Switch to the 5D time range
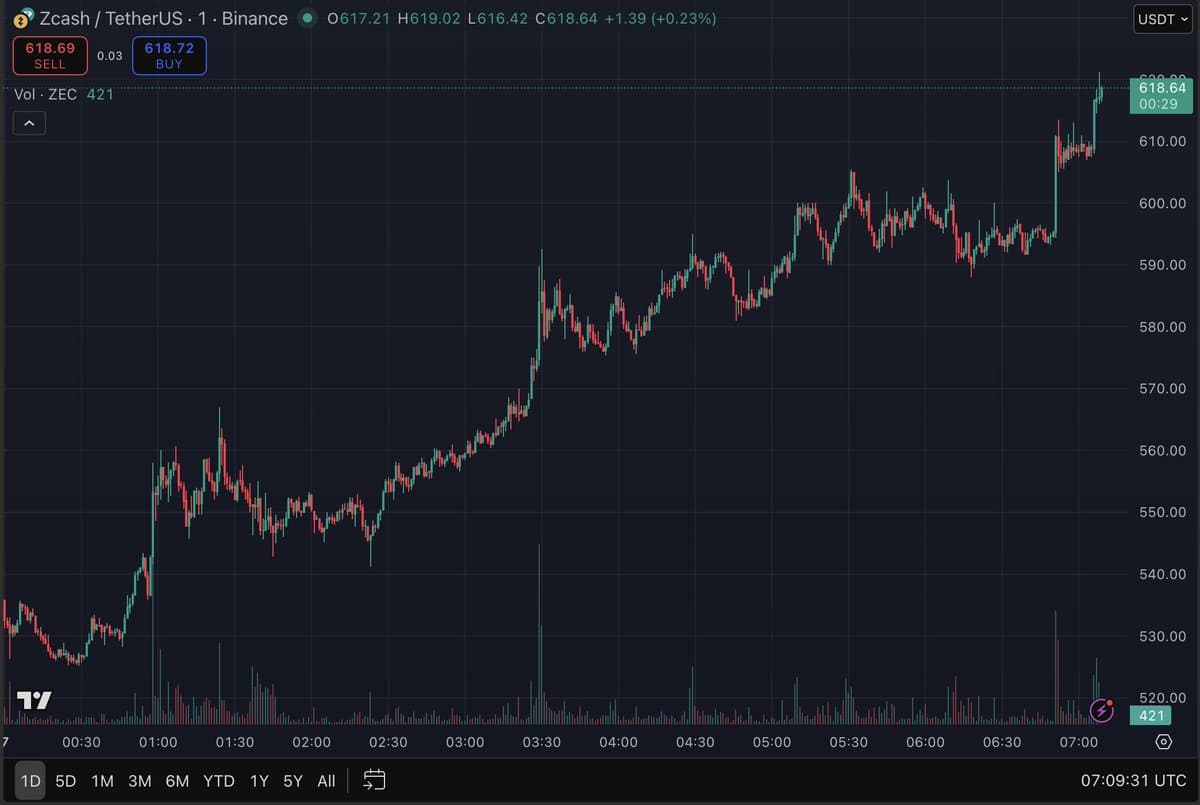This screenshot has height=805, width=1200. tap(66, 780)
